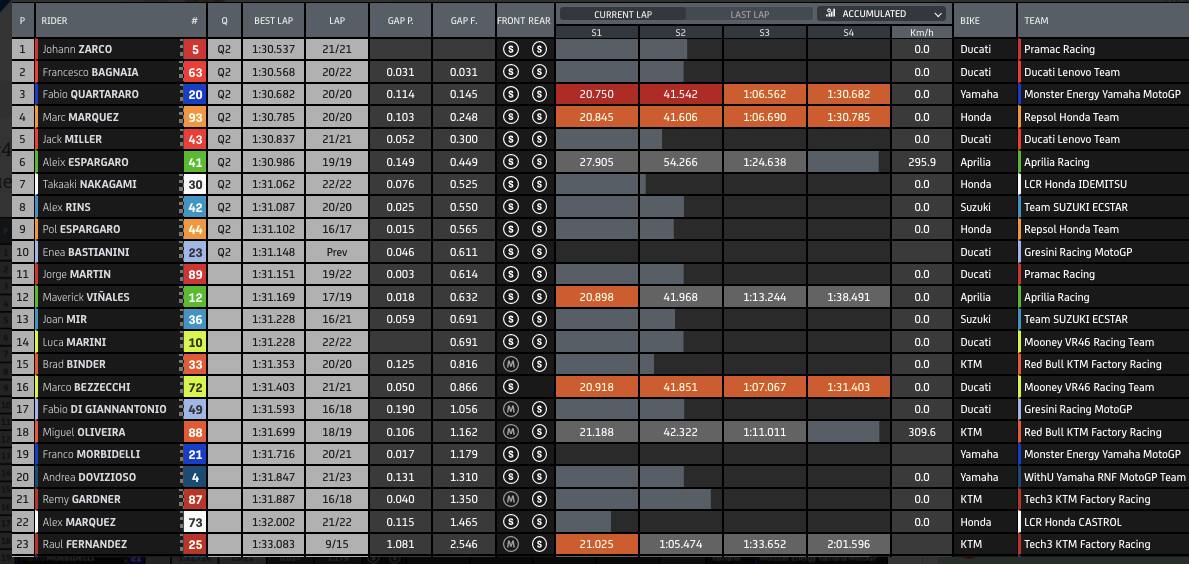Click Quartararo's S4 time 1:30.682
The height and width of the screenshot is (564, 1189).
tap(848, 95)
